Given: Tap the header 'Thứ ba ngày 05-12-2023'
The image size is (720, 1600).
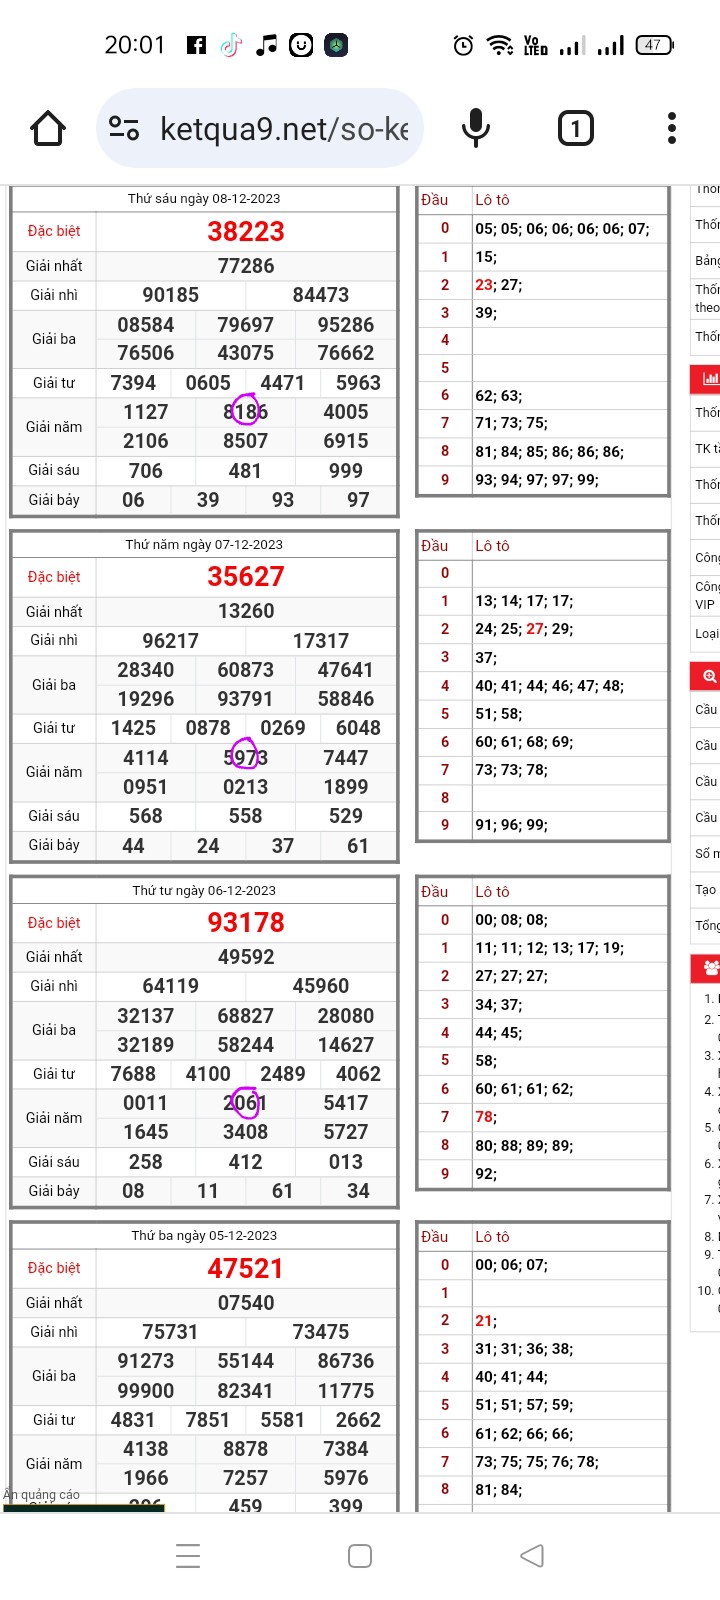Looking at the screenshot, I should tap(204, 1235).
